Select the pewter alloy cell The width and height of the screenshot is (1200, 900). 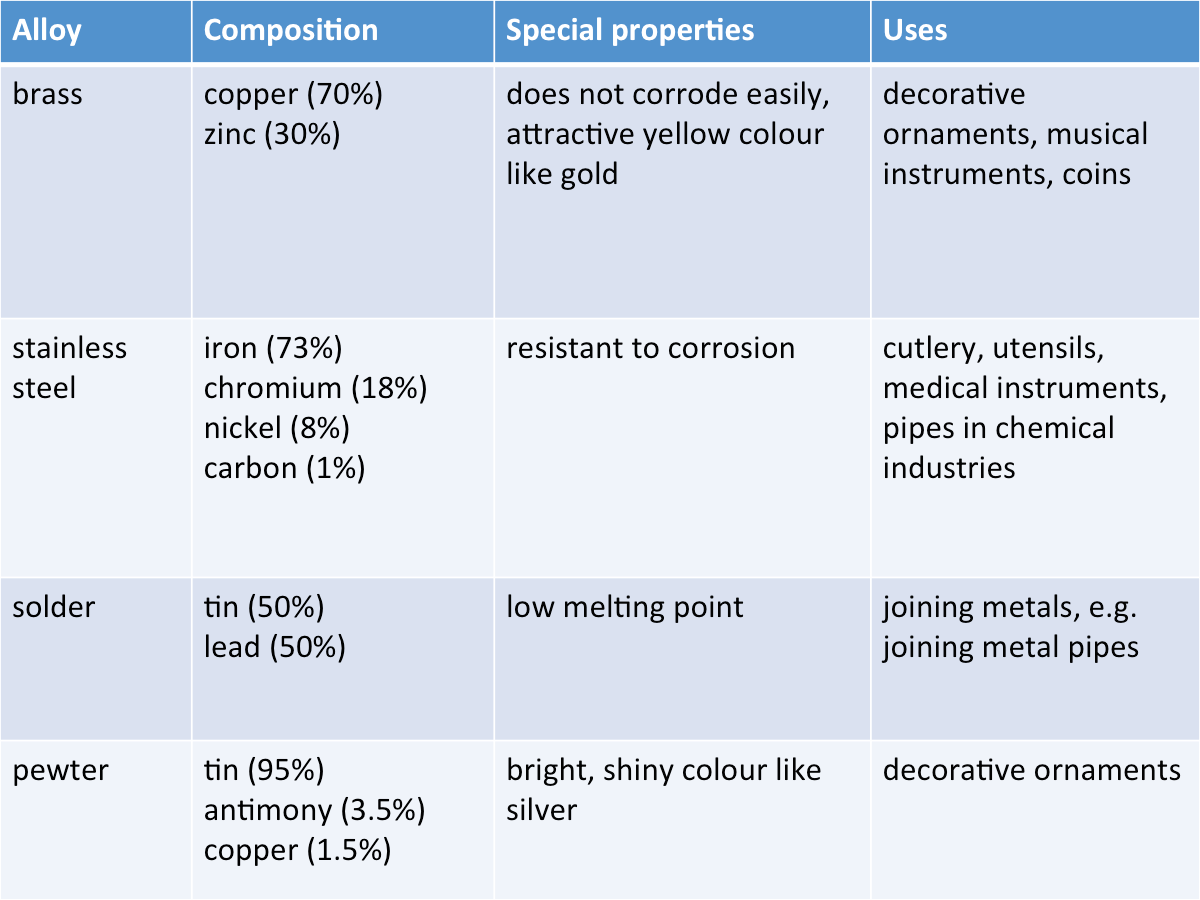(x=59, y=771)
